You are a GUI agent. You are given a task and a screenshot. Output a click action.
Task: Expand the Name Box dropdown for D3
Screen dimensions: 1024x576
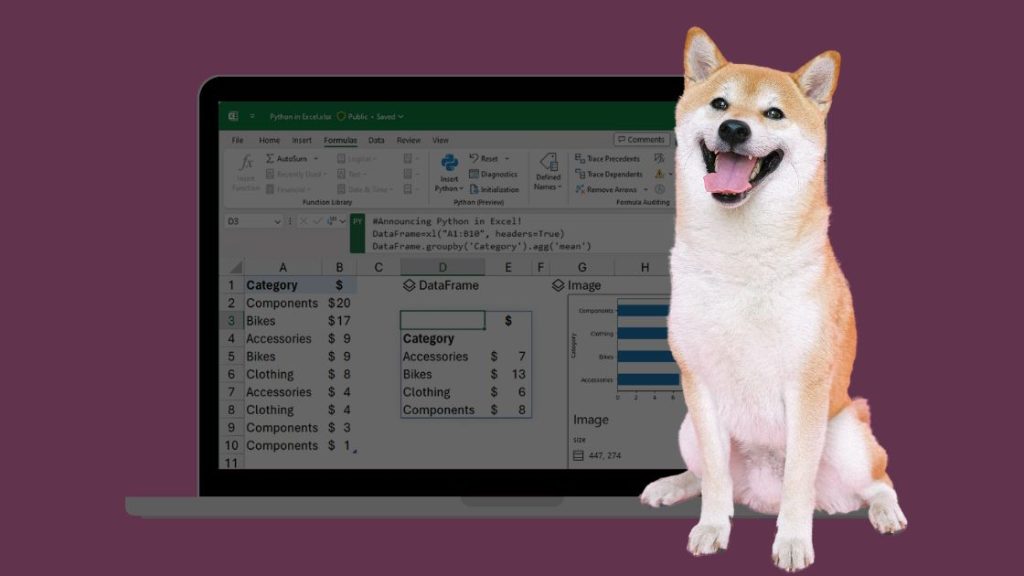tap(277, 221)
